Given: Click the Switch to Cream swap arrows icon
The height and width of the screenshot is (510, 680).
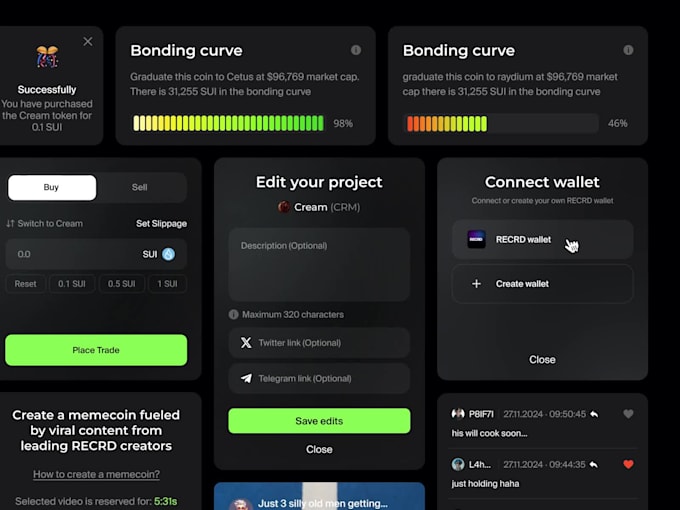Looking at the screenshot, I should pos(10,223).
